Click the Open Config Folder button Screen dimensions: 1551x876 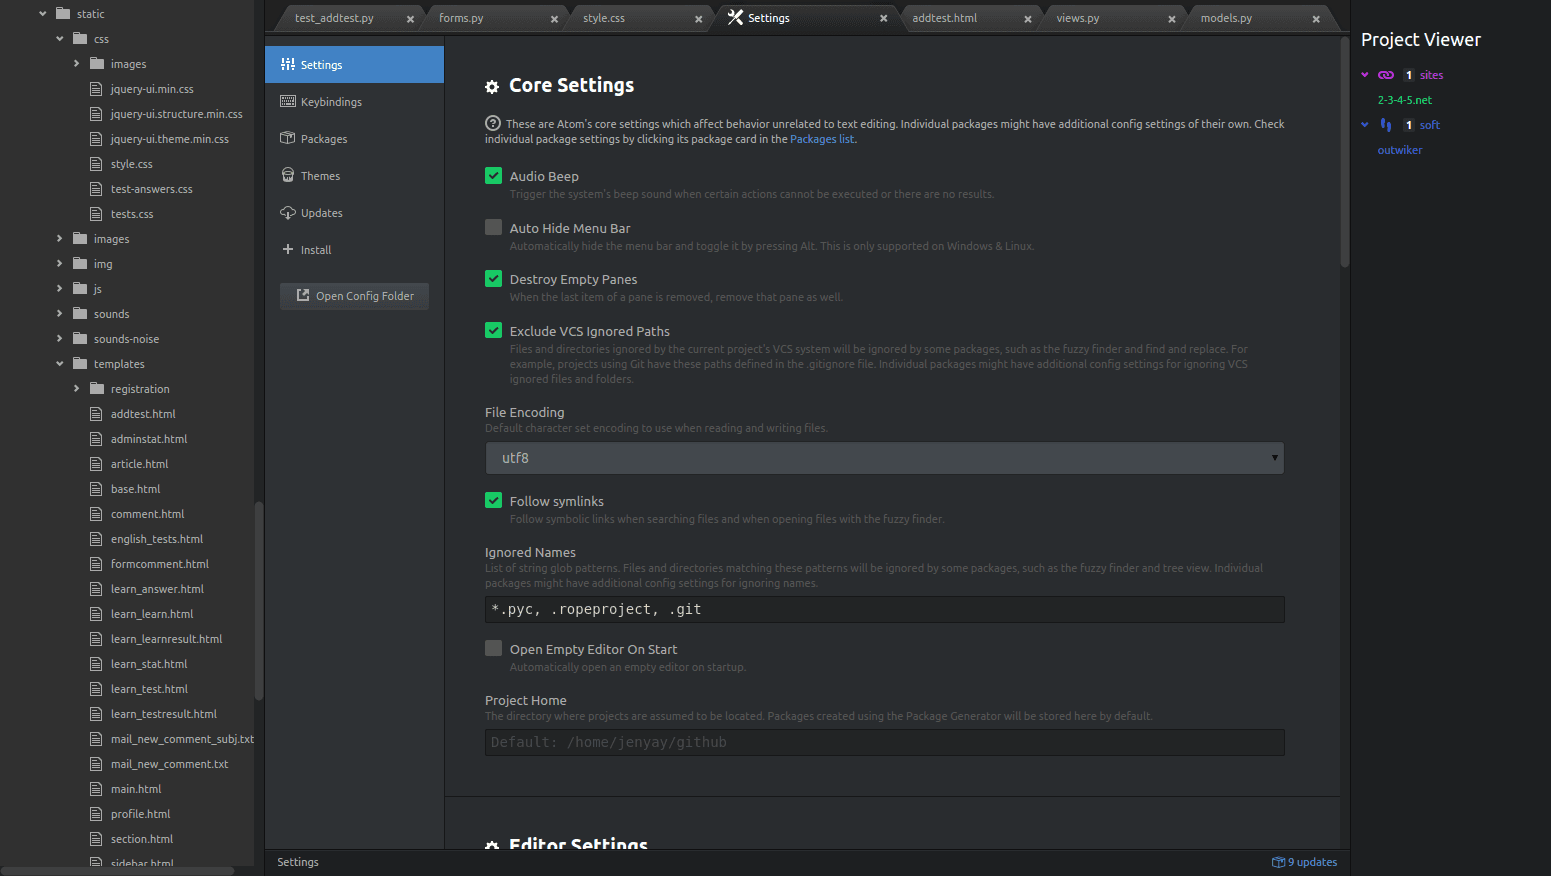tap(355, 296)
